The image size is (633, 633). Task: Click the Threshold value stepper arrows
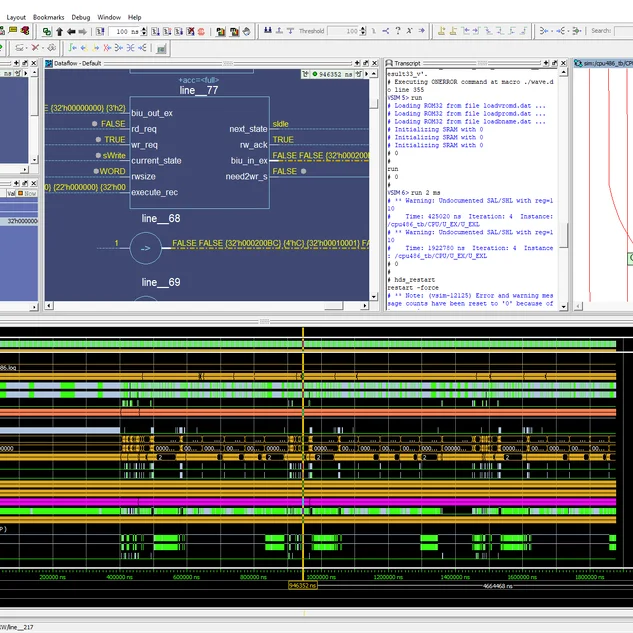click(x=363, y=31)
